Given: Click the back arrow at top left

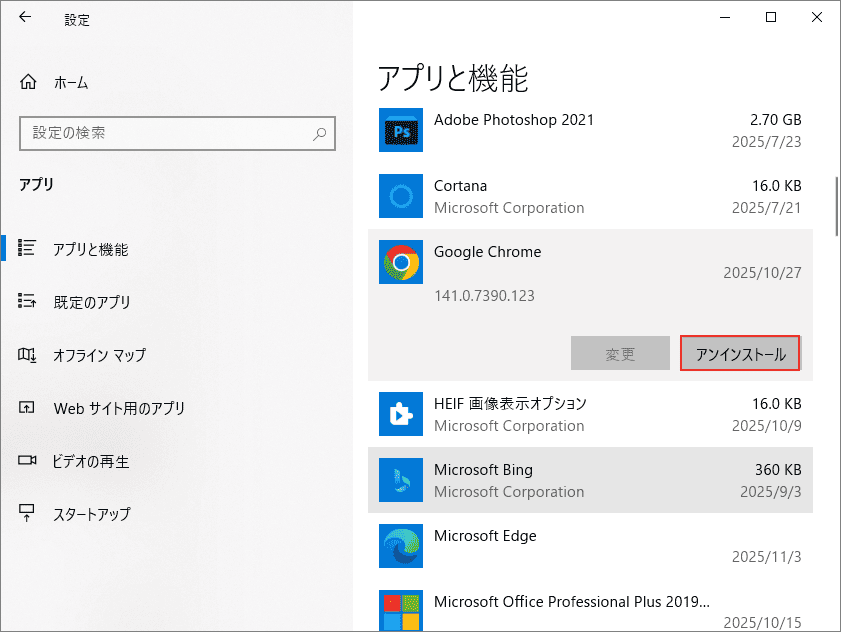Looking at the screenshot, I should pyautogui.click(x=24, y=17).
